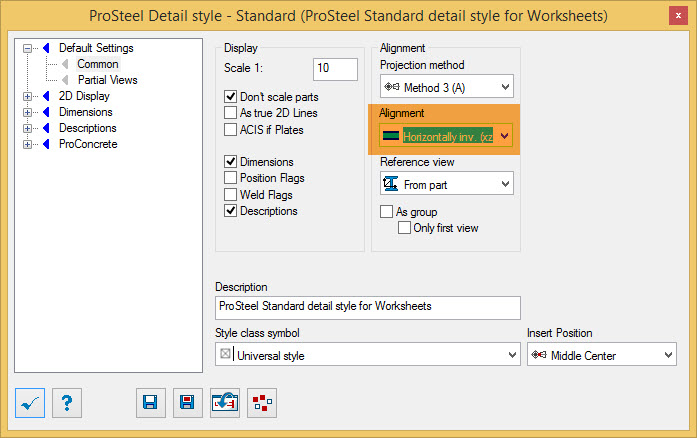The image size is (697, 438).
Task: Select Default Settings tree item
Action: click(96, 48)
